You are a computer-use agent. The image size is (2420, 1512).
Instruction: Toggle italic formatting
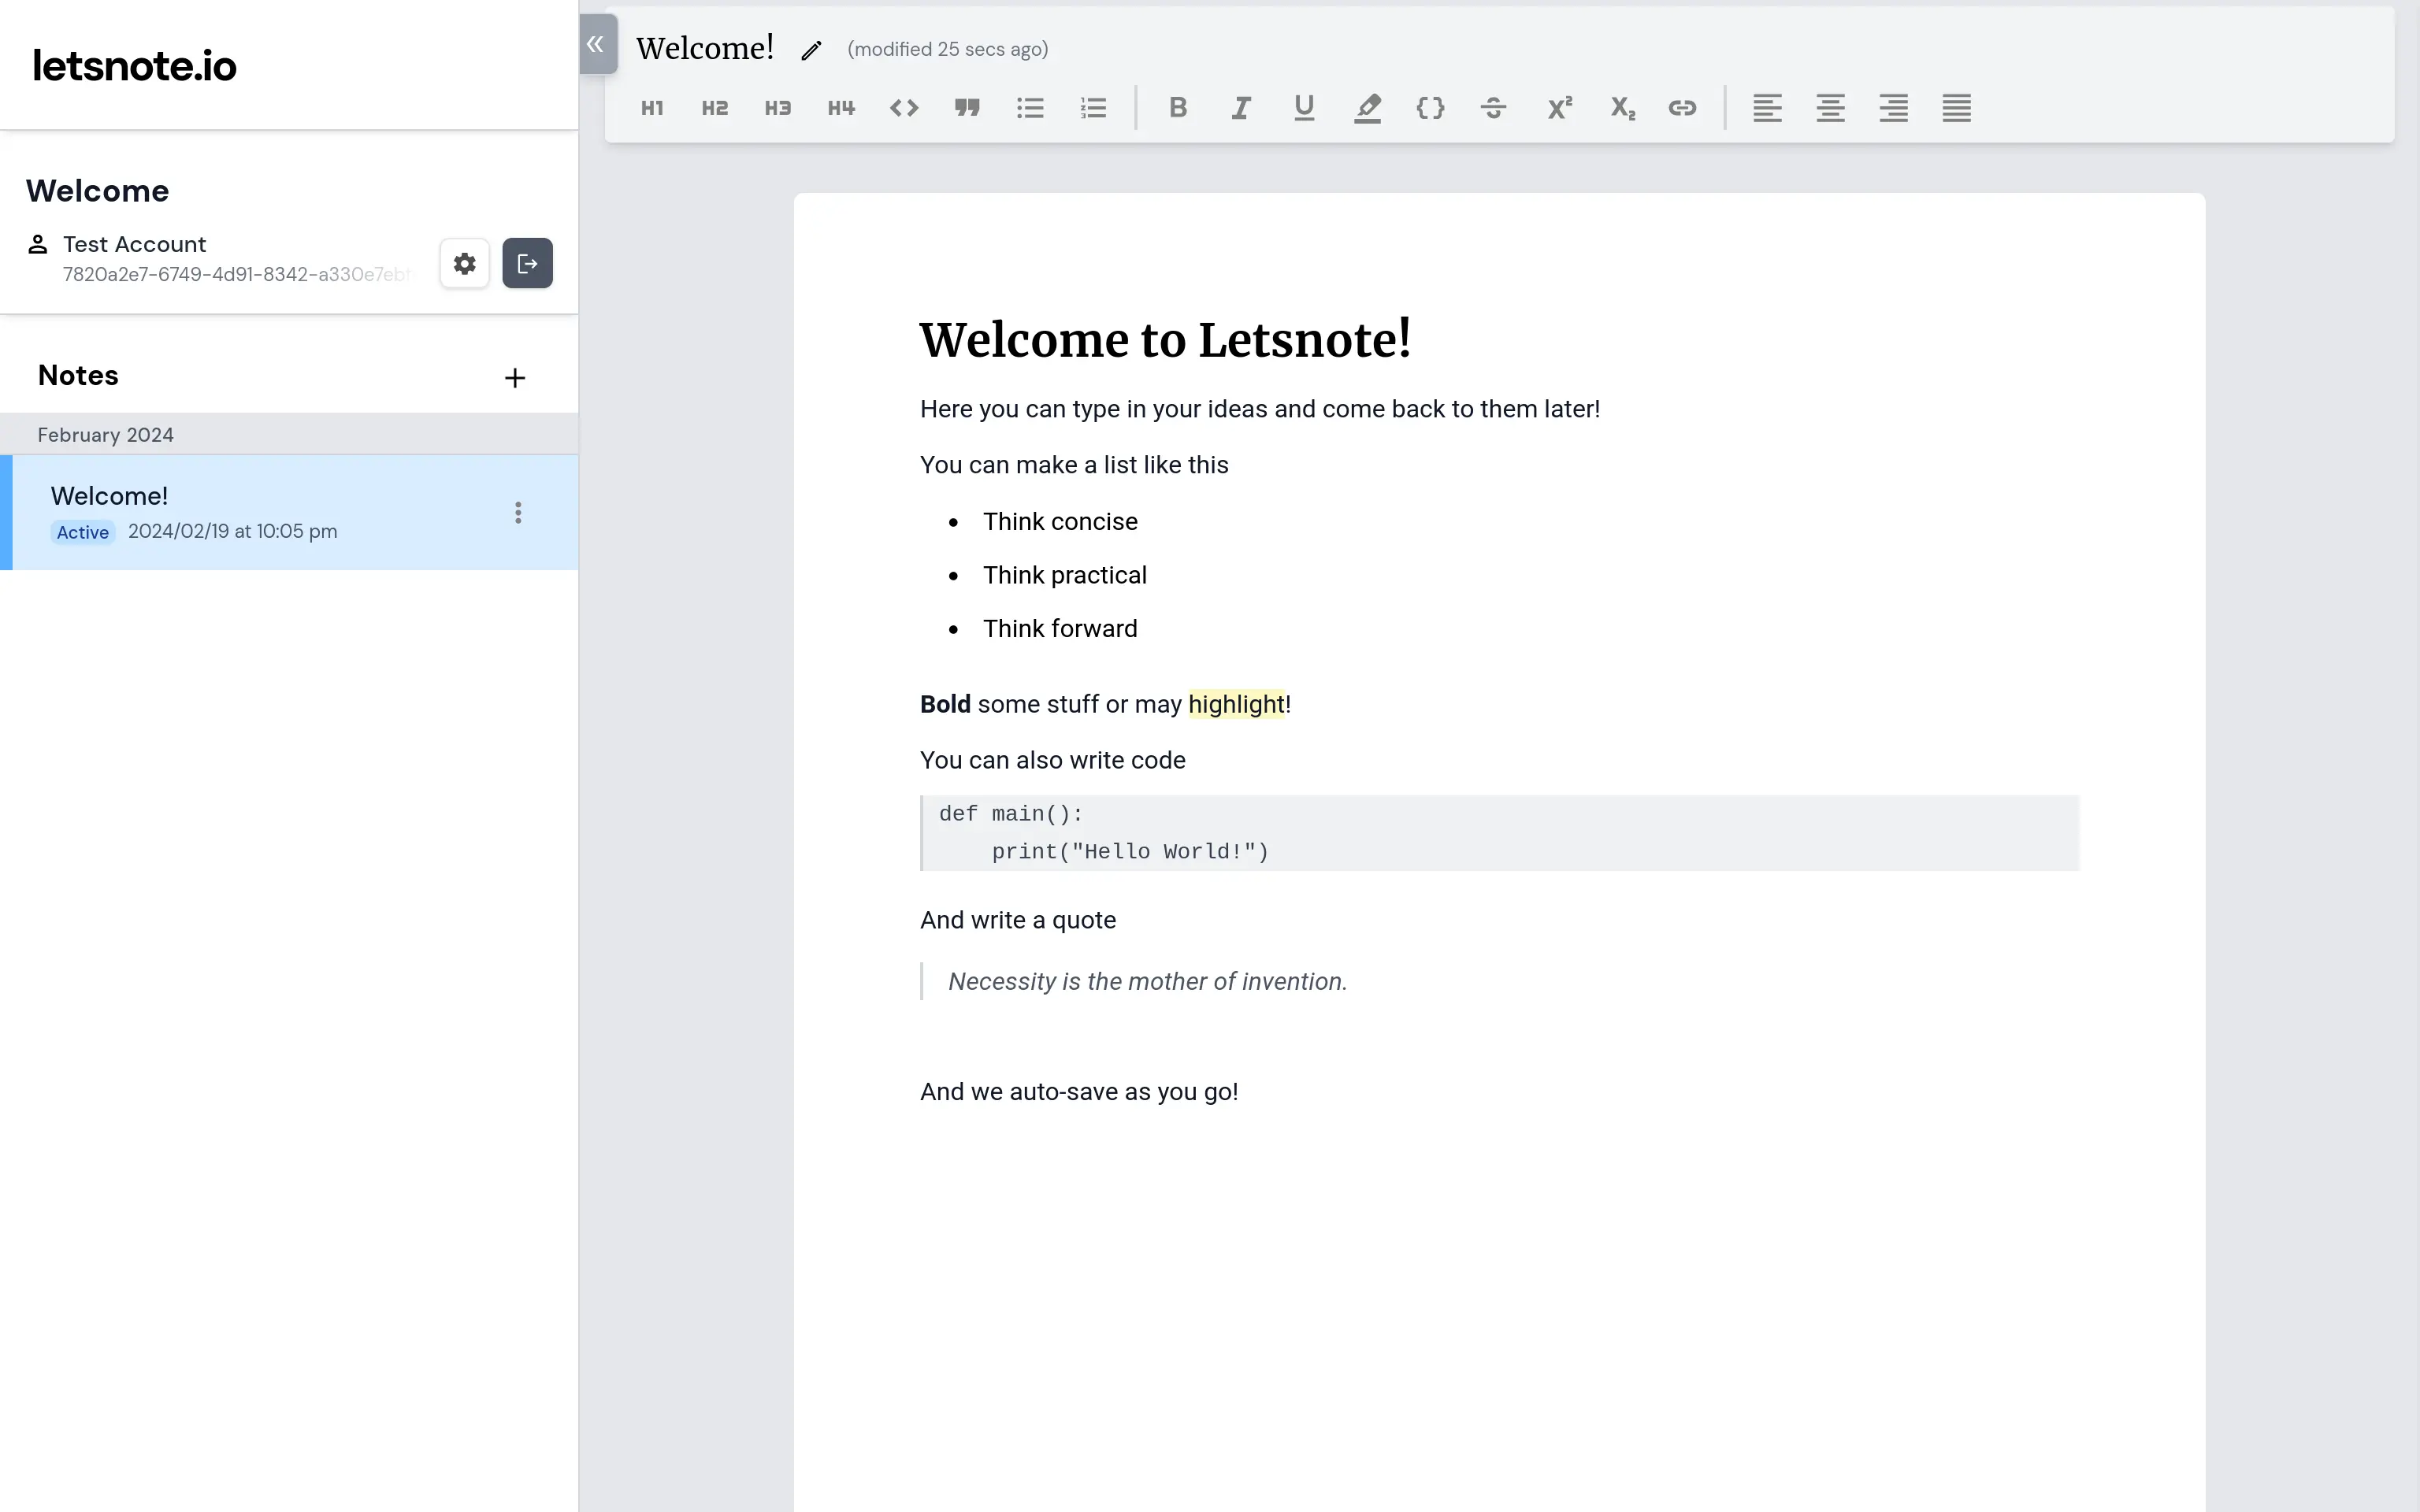[x=1241, y=108]
